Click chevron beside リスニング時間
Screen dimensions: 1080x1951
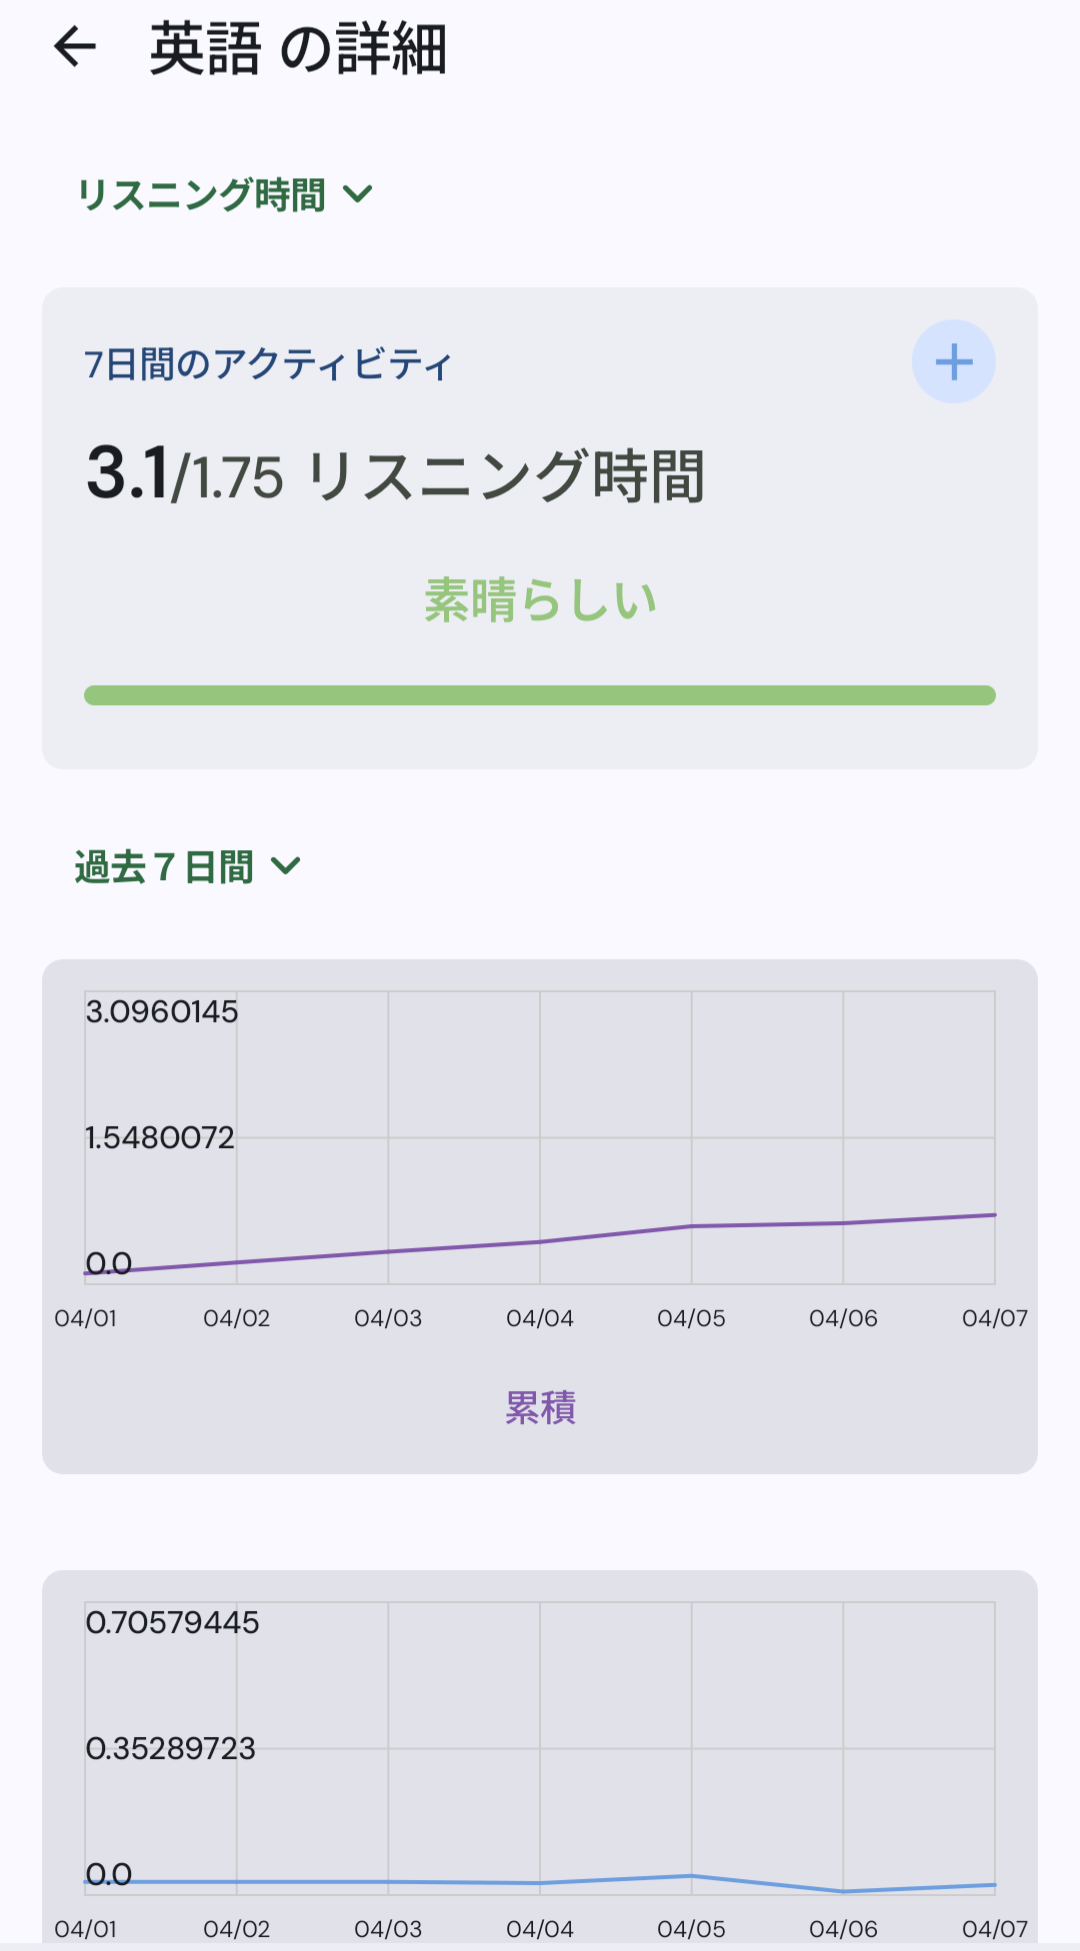[358, 194]
